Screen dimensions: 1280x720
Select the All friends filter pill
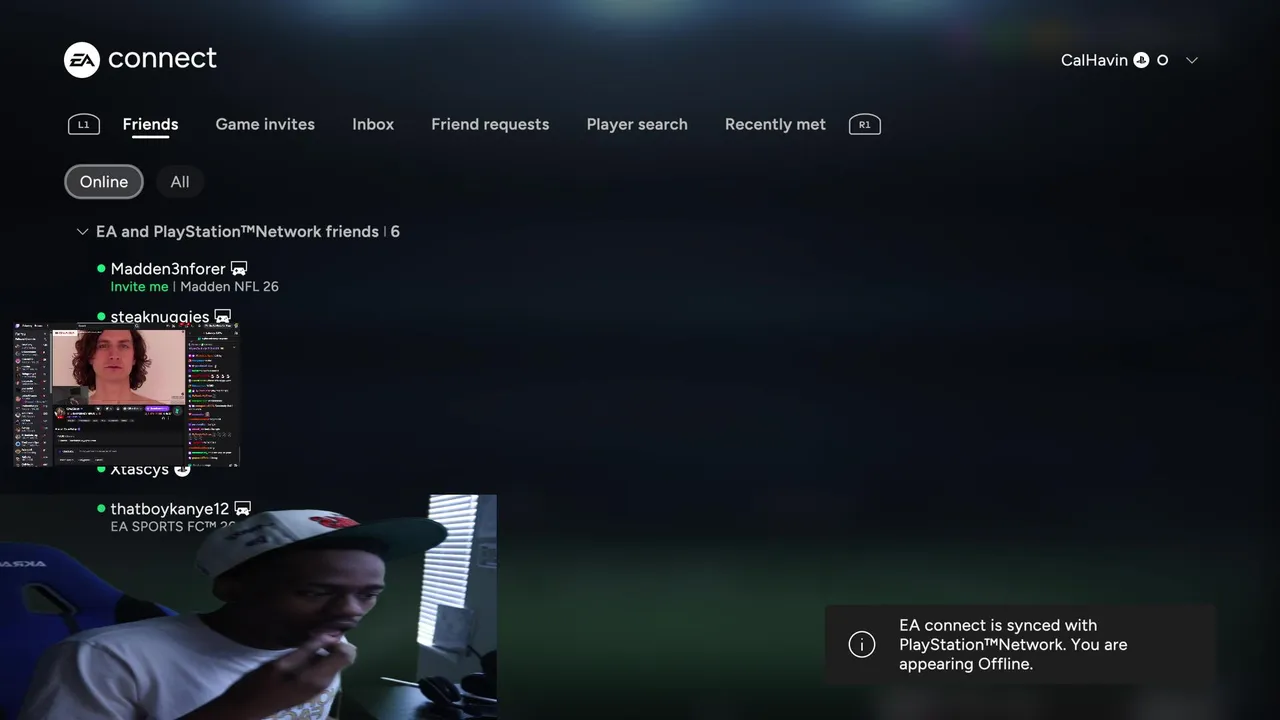tap(180, 182)
